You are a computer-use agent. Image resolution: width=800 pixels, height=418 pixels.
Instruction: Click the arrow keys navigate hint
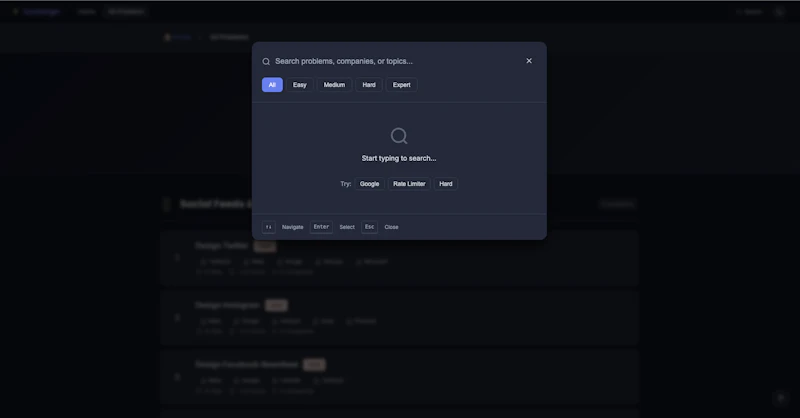(269, 227)
